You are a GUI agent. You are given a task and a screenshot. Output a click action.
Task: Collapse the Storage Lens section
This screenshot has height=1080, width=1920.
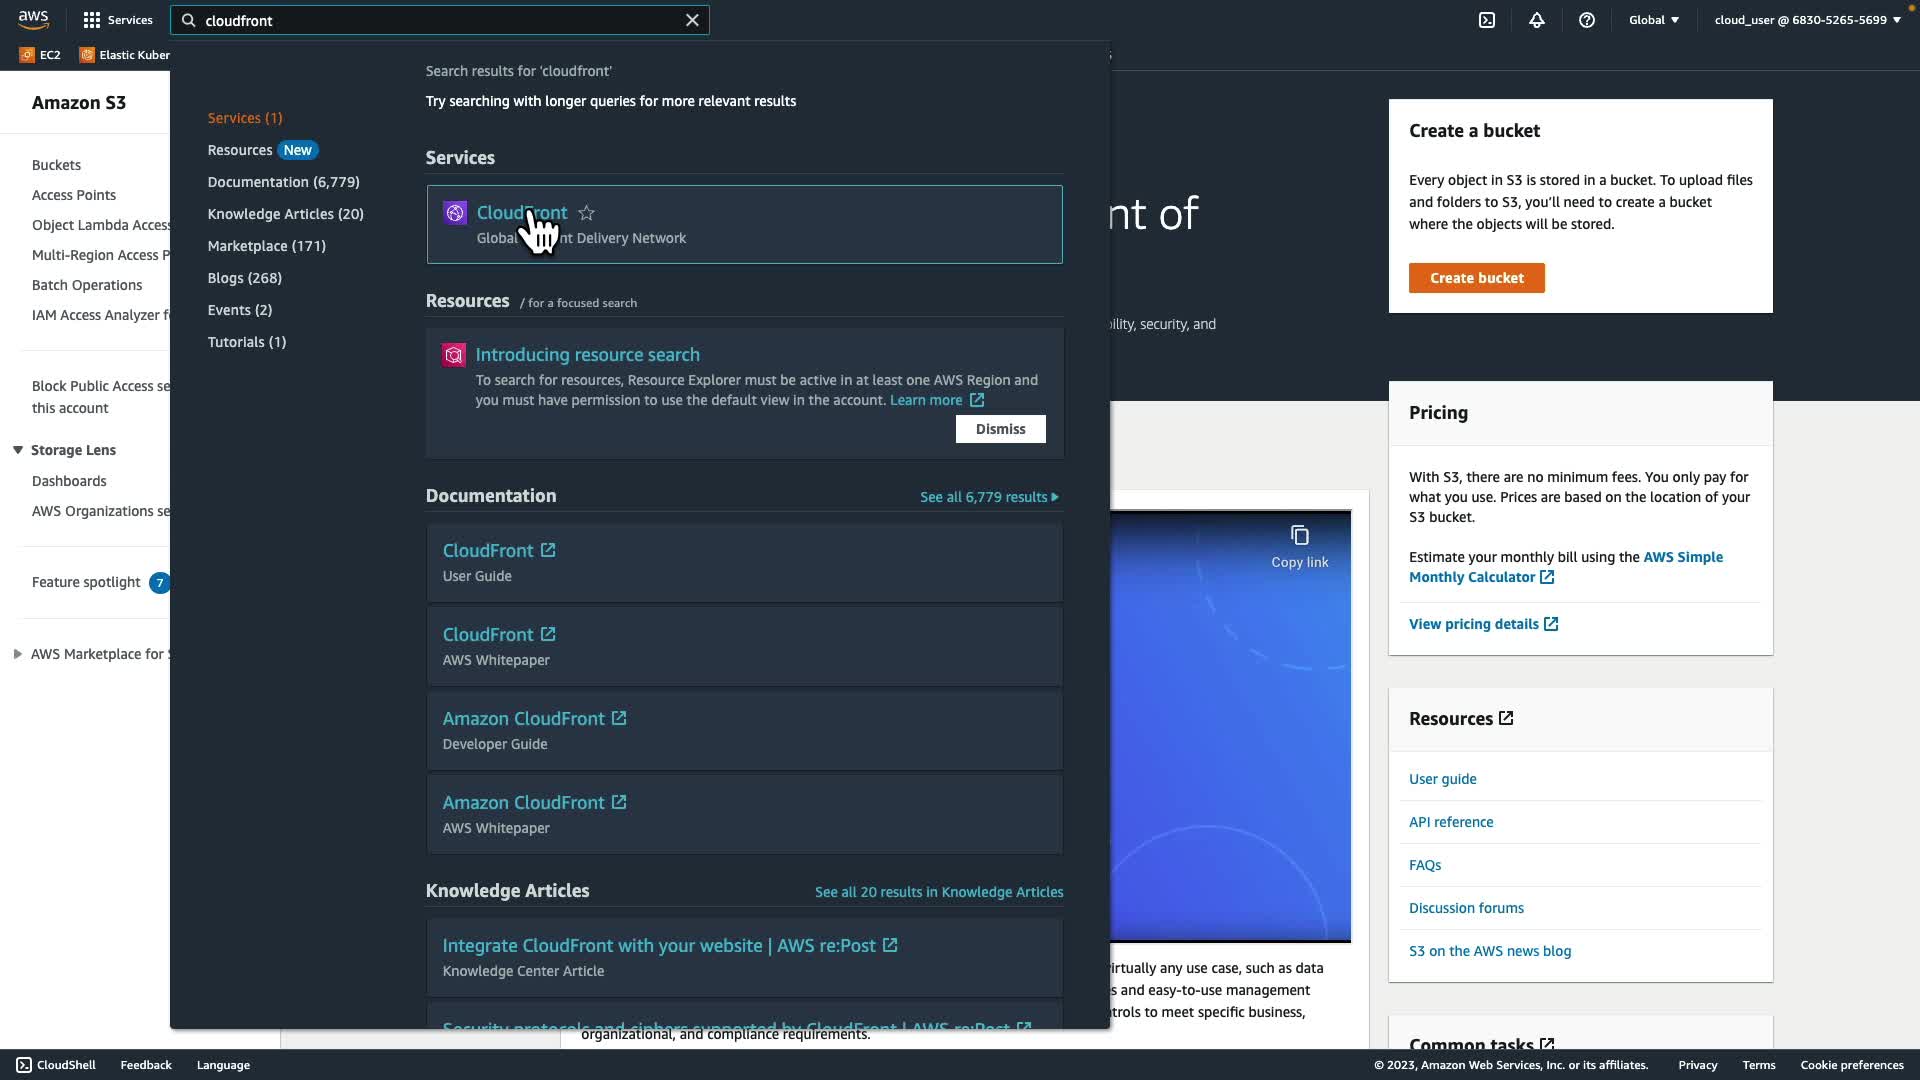(x=18, y=450)
